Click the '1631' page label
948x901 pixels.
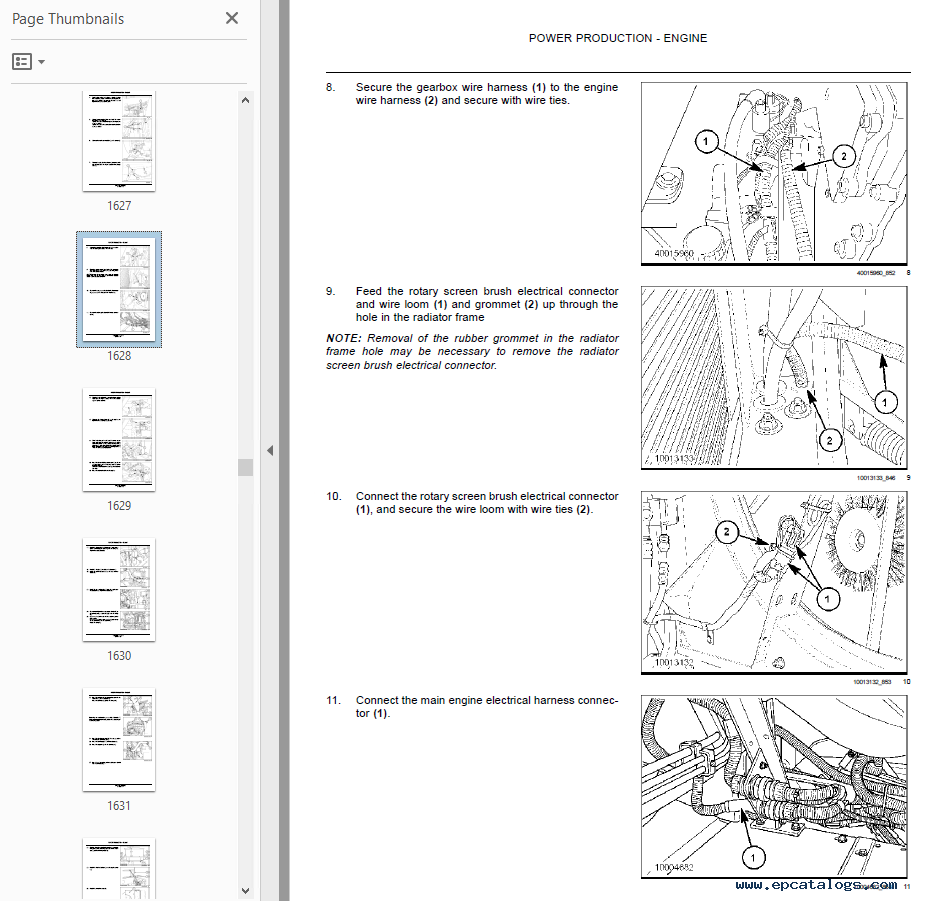tap(119, 805)
